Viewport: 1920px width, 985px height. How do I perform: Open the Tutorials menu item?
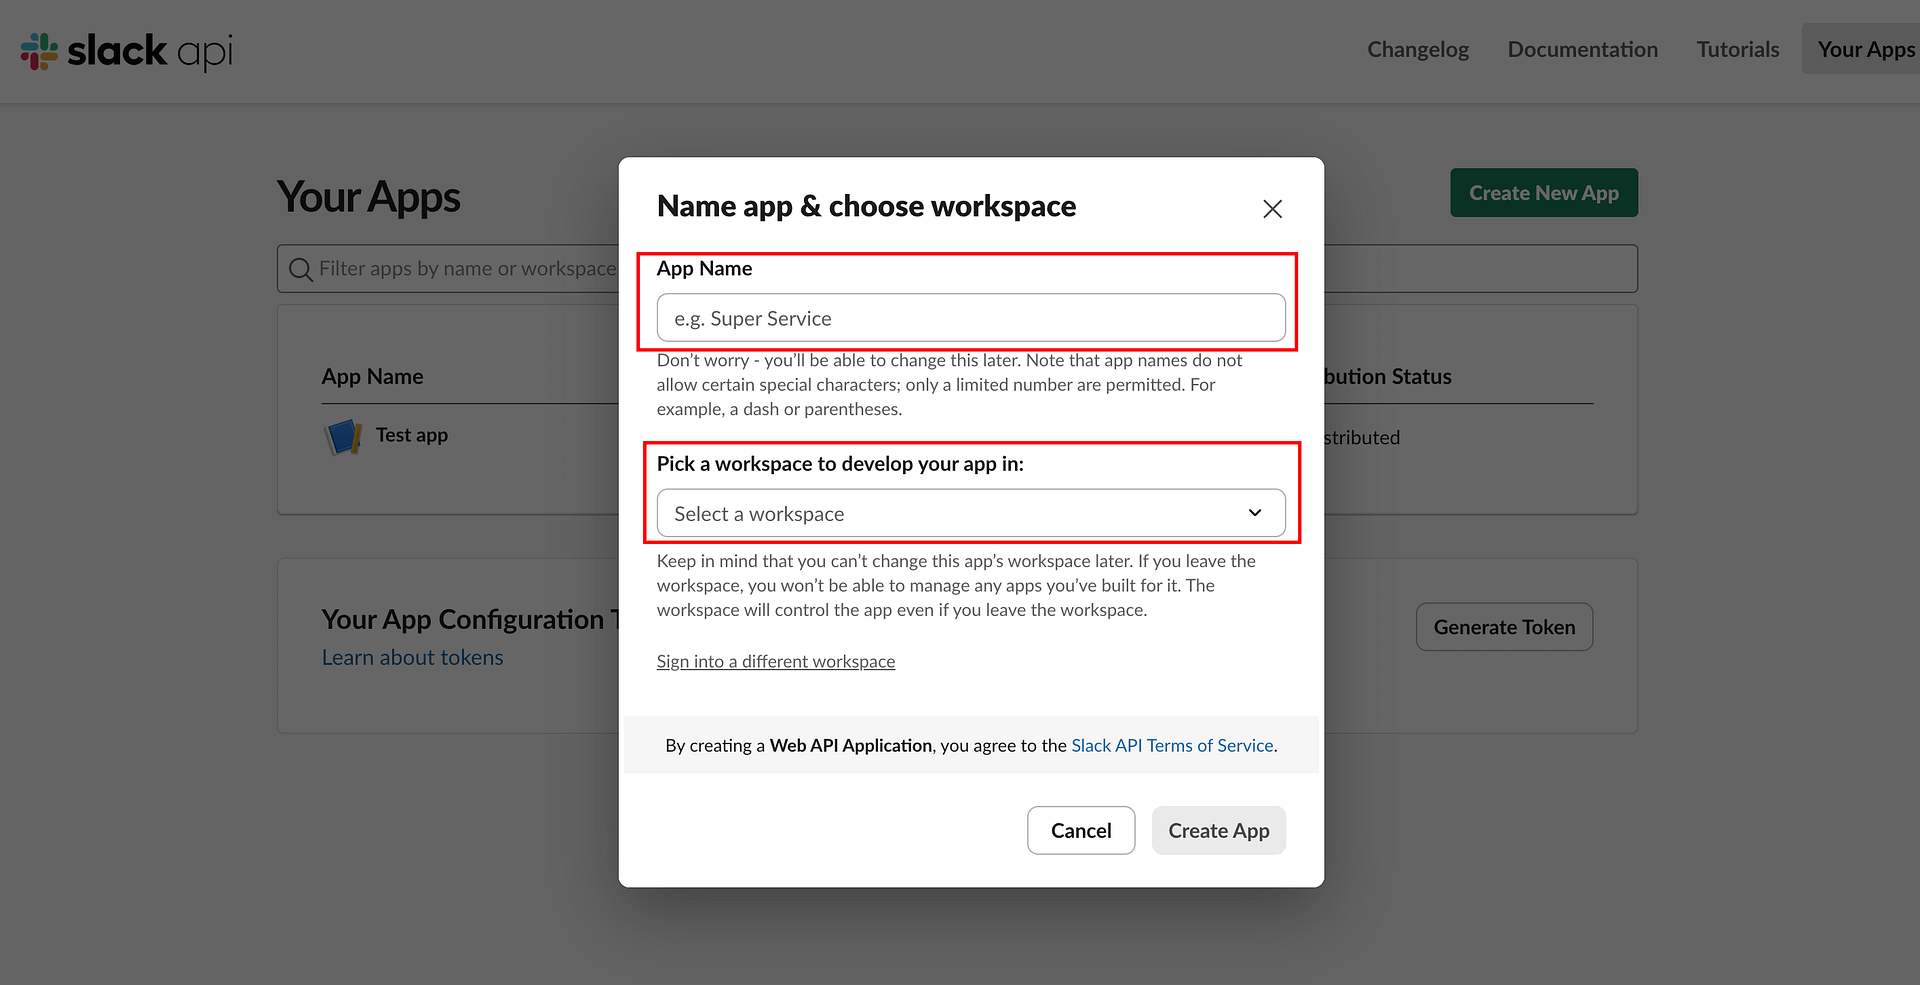coord(1738,49)
